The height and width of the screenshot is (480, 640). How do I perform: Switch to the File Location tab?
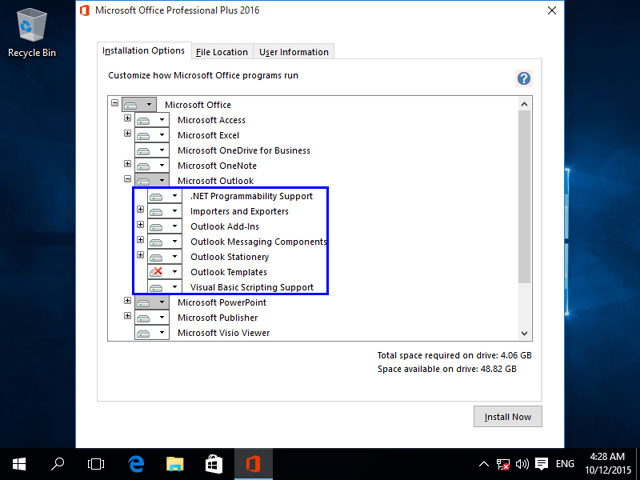click(222, 52)
